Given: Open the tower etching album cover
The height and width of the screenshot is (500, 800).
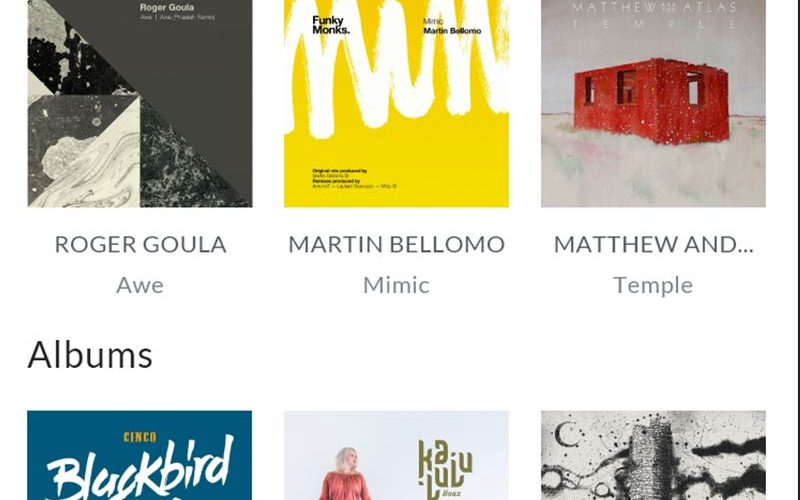Looking at the screenshot, I should tap(654, 455).
